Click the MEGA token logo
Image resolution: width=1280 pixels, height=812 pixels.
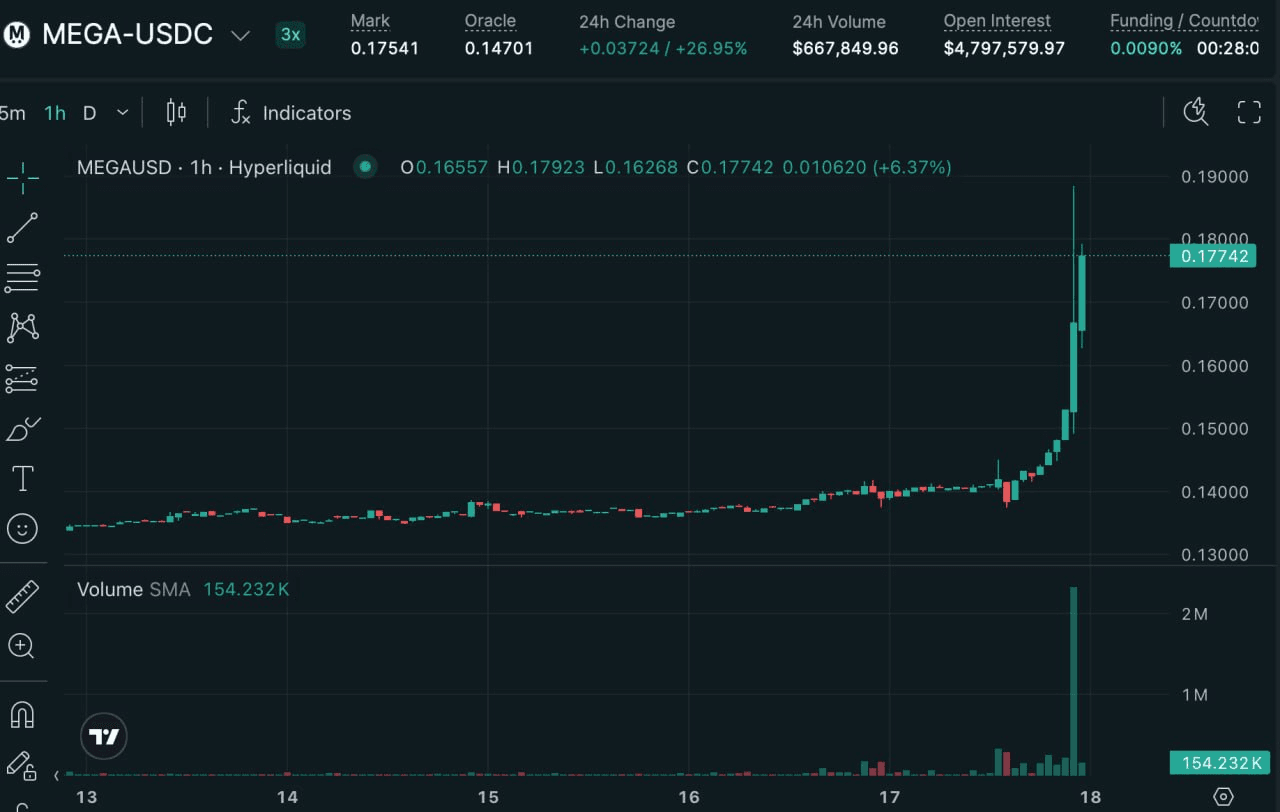pyautogui.click(x=16, y=35)
